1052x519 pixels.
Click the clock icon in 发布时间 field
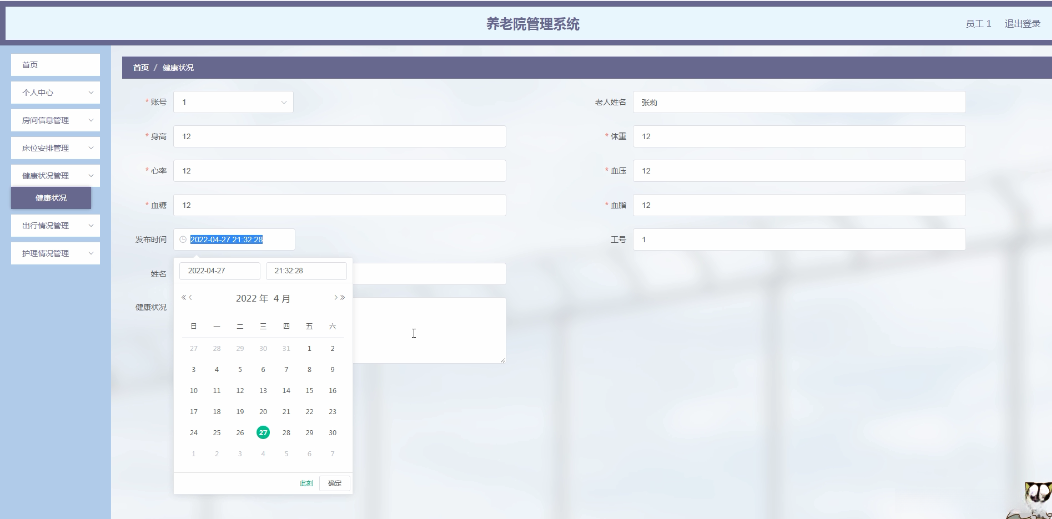click(x=183, y=239)
